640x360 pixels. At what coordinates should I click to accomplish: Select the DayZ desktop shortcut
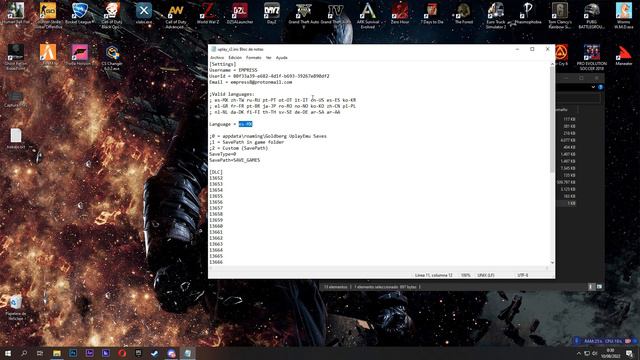[272, 13]
